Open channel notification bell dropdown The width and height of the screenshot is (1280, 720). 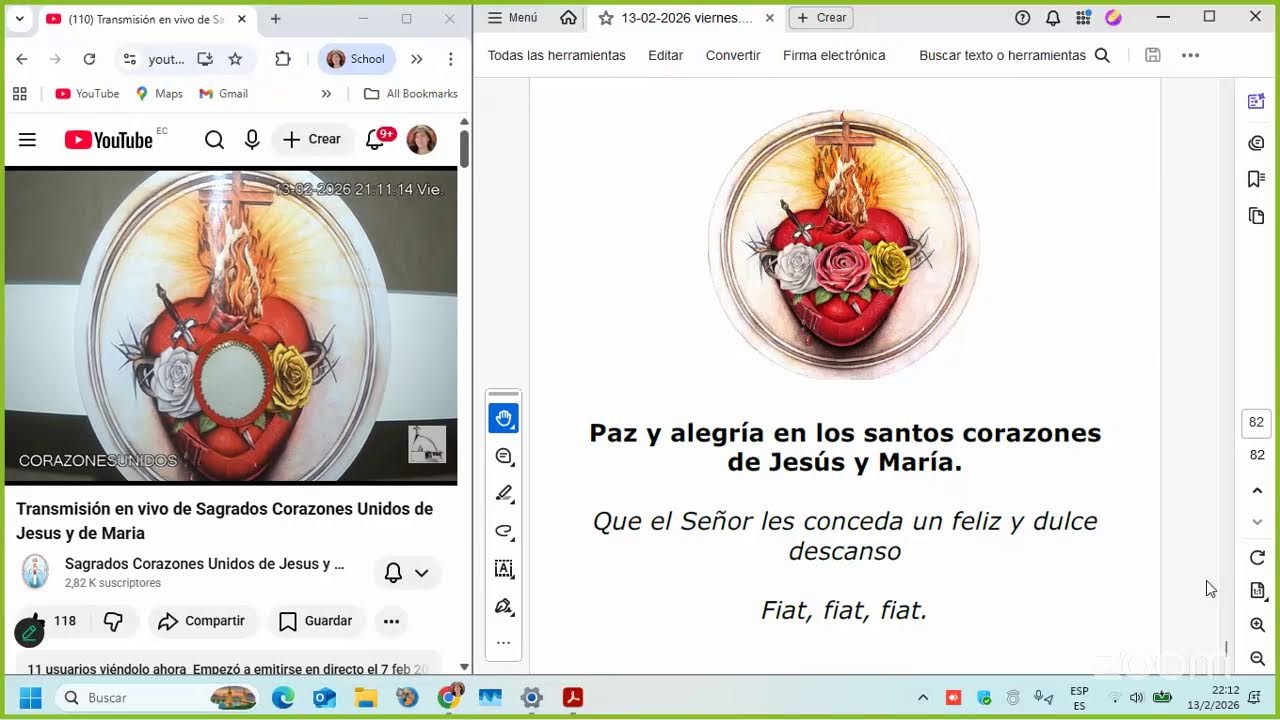coord(407,573)
